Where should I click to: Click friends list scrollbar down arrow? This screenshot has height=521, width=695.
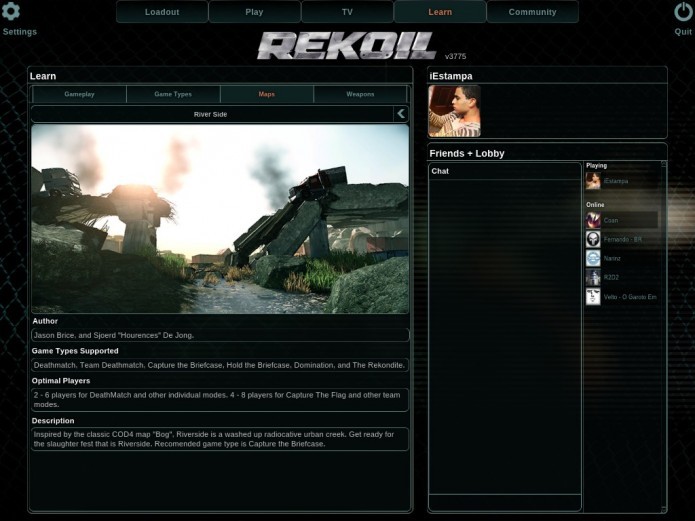[664, 509]
